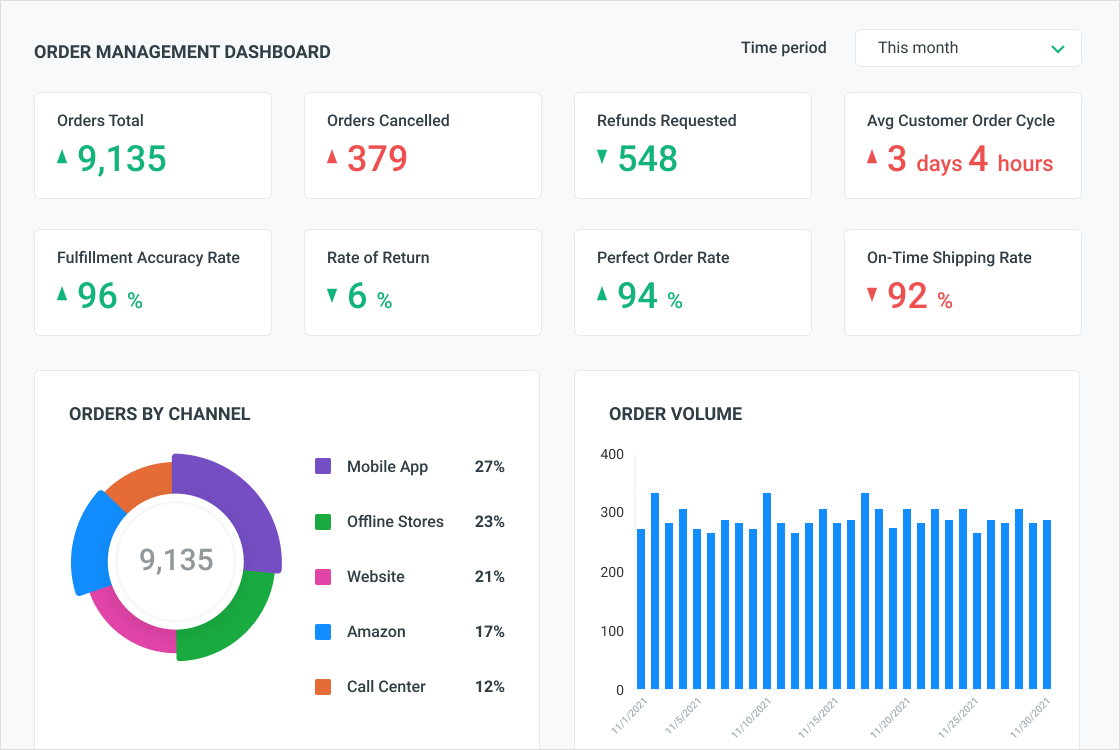Click the green down arrow beside Refunds Requested
Viewport: 1120px width, 750px height.
pos(602,157)
